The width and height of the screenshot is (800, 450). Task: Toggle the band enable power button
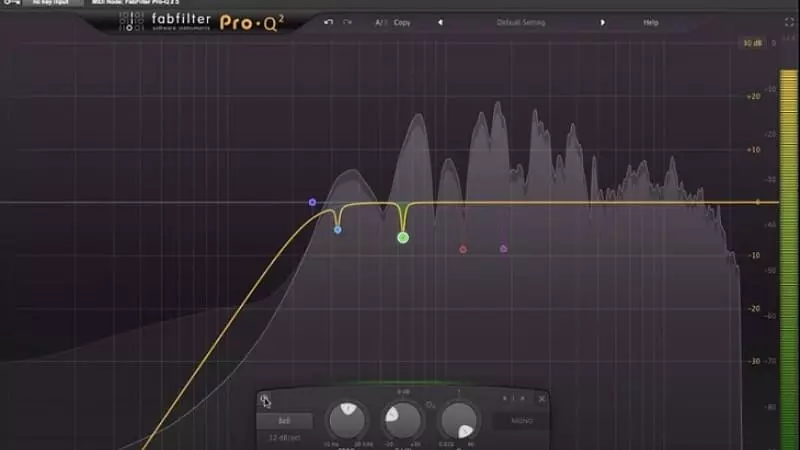264,399
